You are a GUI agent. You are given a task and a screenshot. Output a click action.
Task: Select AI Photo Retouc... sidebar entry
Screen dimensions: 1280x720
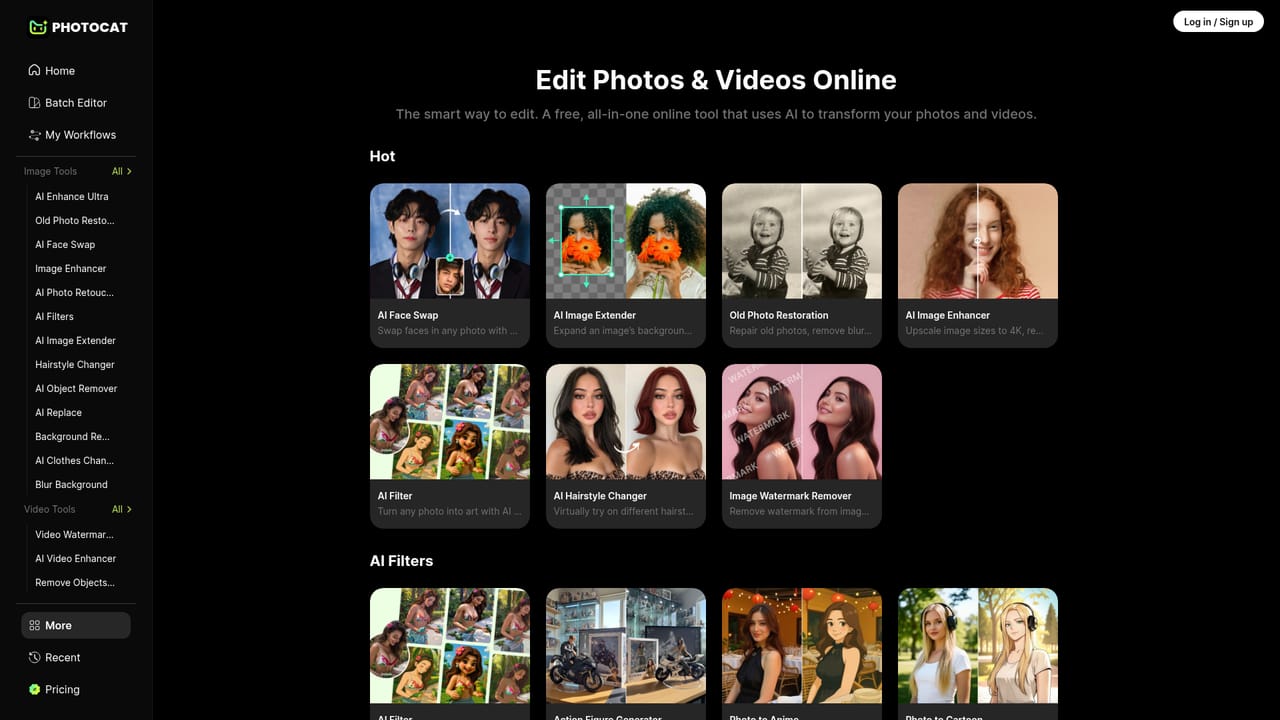(x=74, y=293)
